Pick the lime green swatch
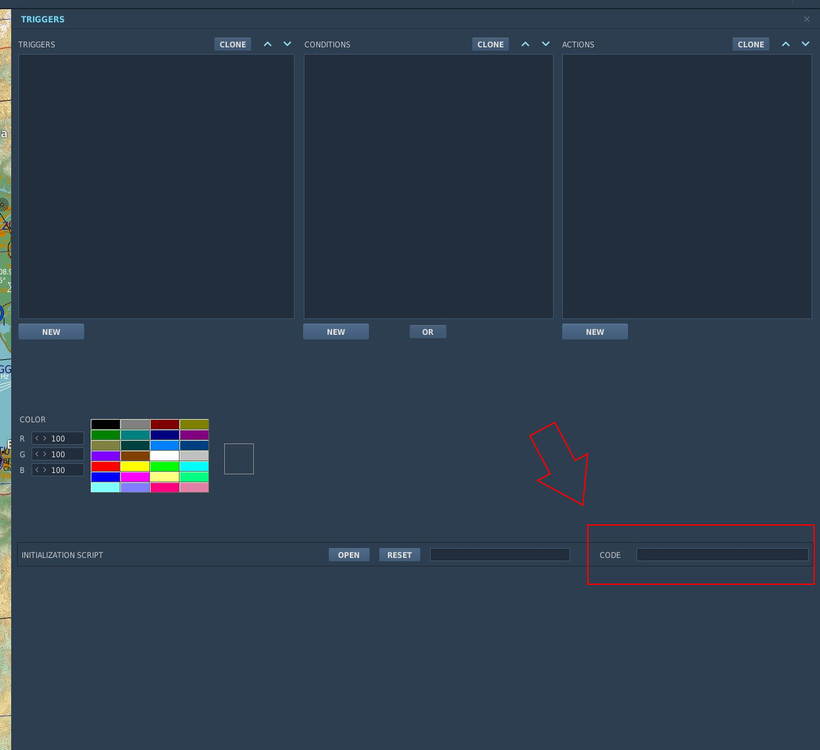The width and height of the screenshot is (820, 750). (x=165, y=467)
